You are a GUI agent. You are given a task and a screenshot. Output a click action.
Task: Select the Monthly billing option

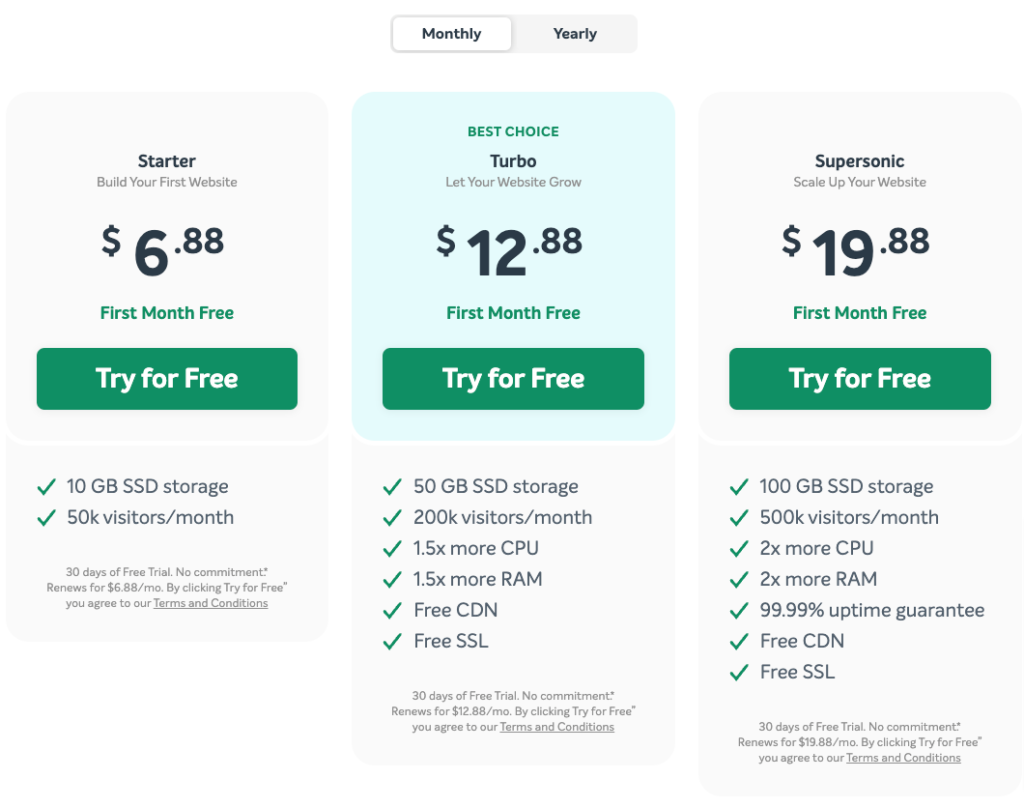[x=451, y=34]
